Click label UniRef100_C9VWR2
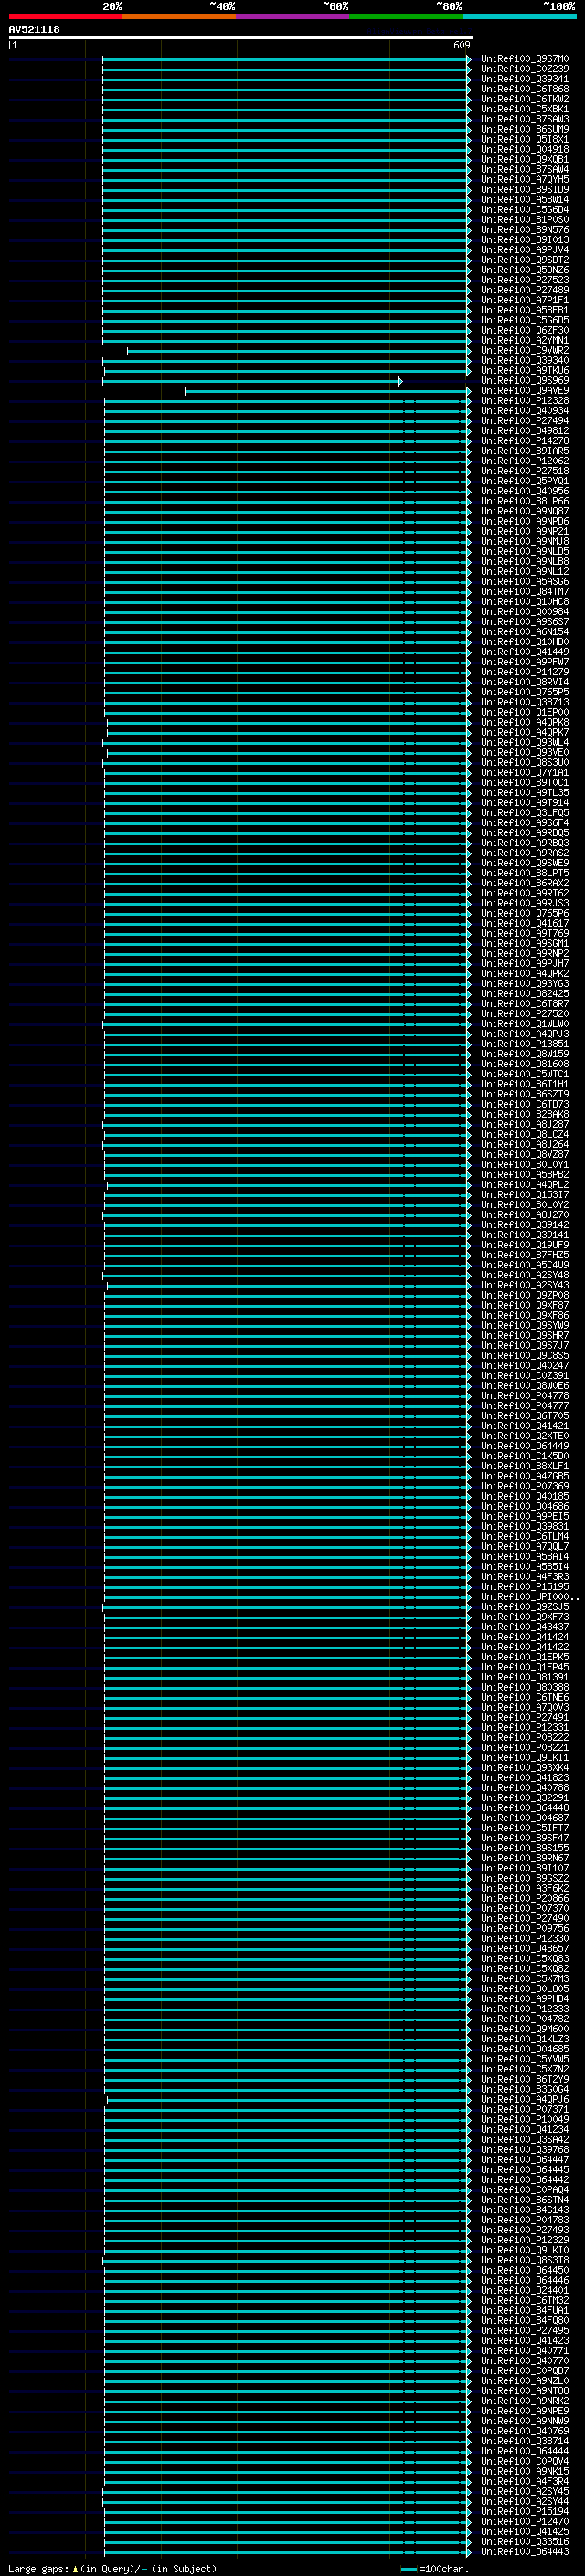This screenshot has width=585, height=2576. point(525,351)
